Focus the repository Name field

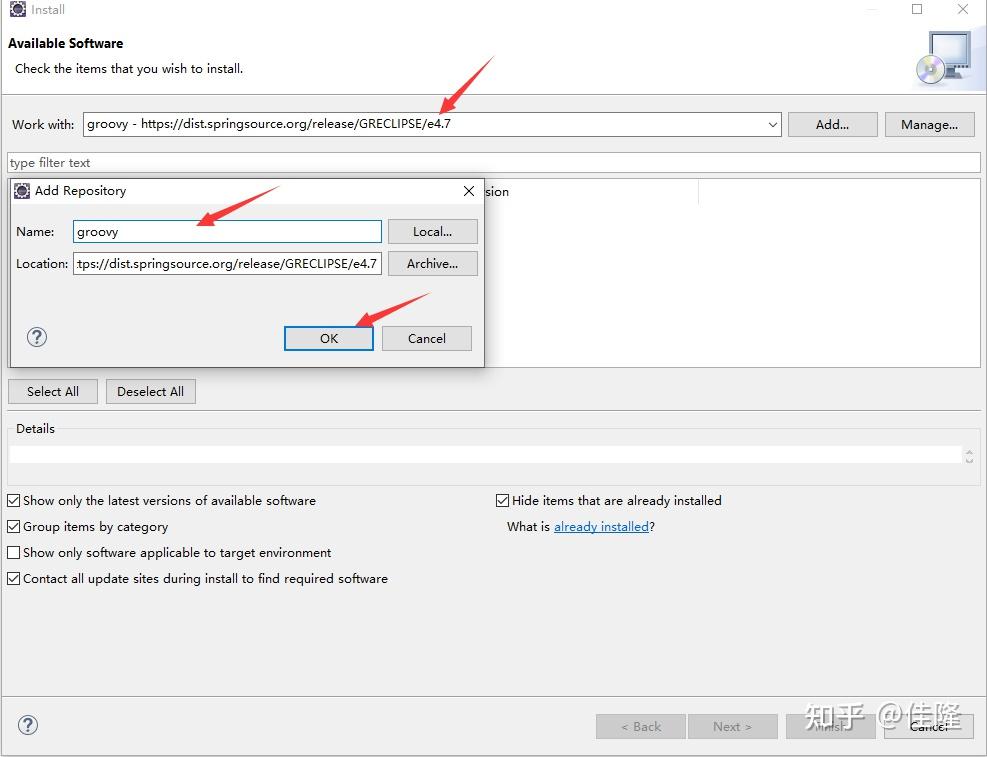click(x=227, y=232)
